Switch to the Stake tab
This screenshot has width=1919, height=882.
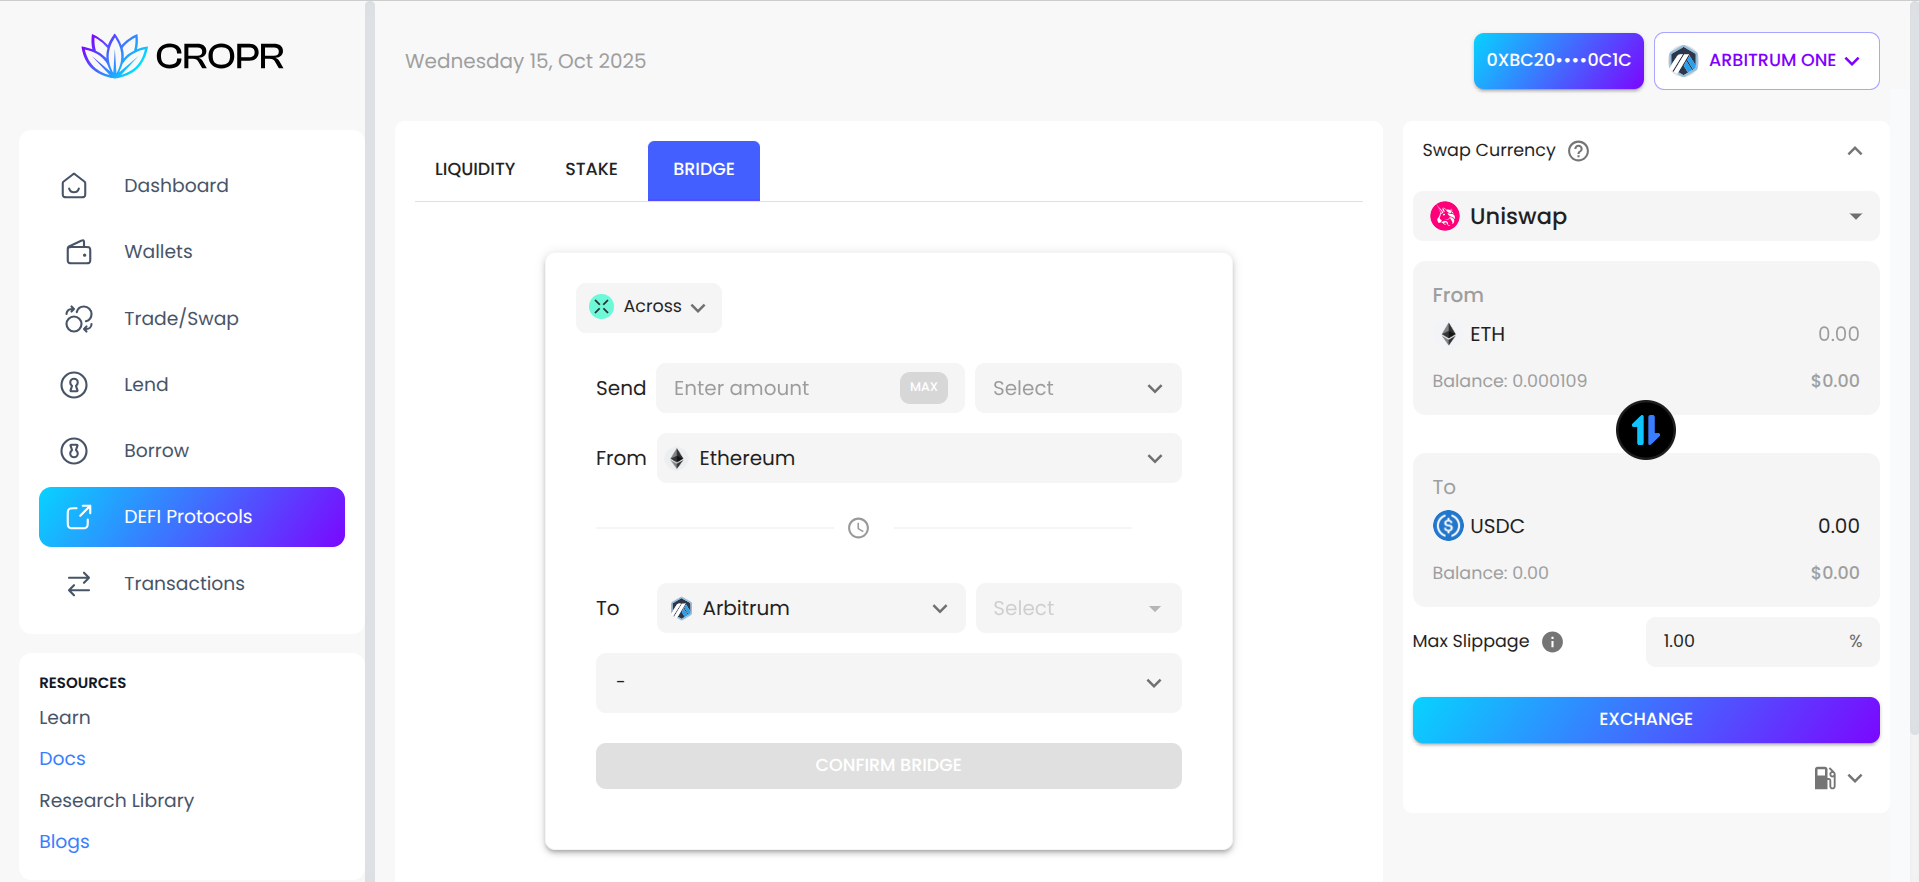[x=591, y=170]
